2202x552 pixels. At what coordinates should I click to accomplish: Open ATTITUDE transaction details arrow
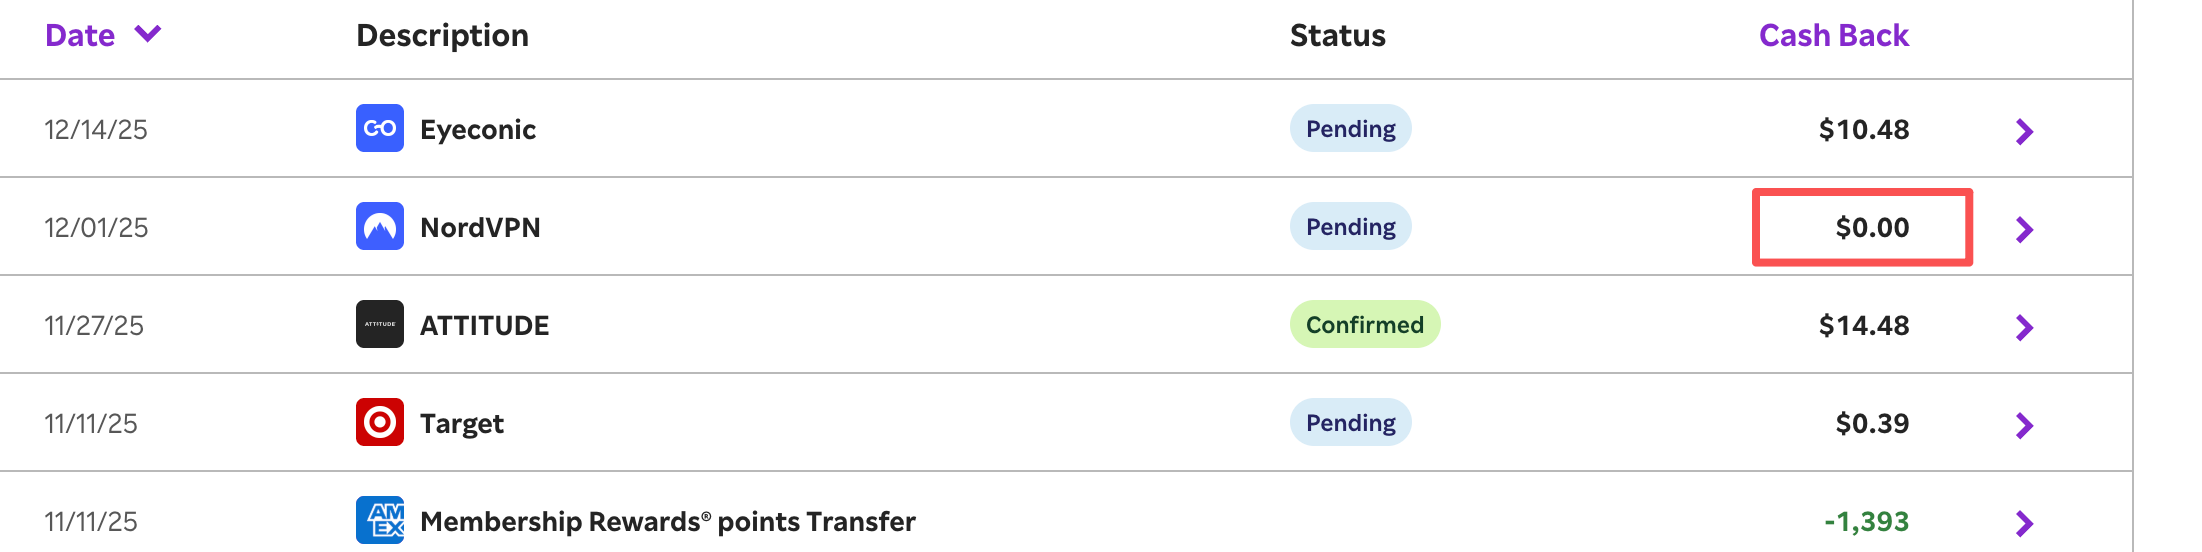[2024, 327]
